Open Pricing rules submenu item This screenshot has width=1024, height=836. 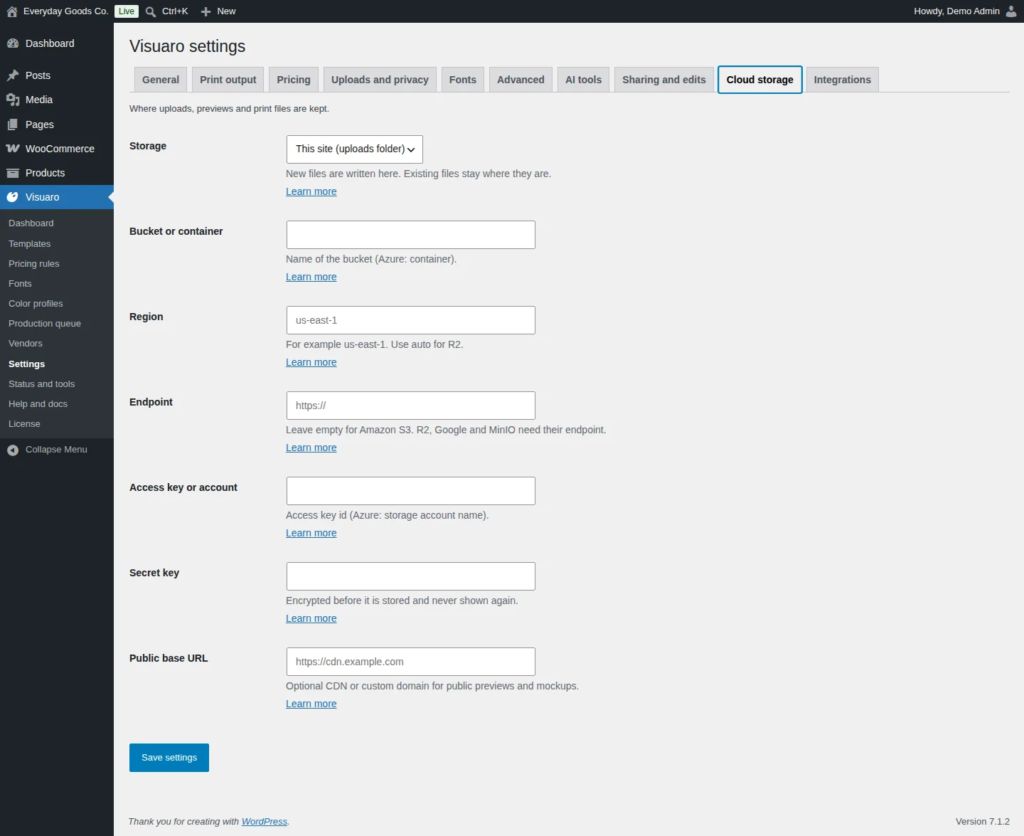point(34,264)
